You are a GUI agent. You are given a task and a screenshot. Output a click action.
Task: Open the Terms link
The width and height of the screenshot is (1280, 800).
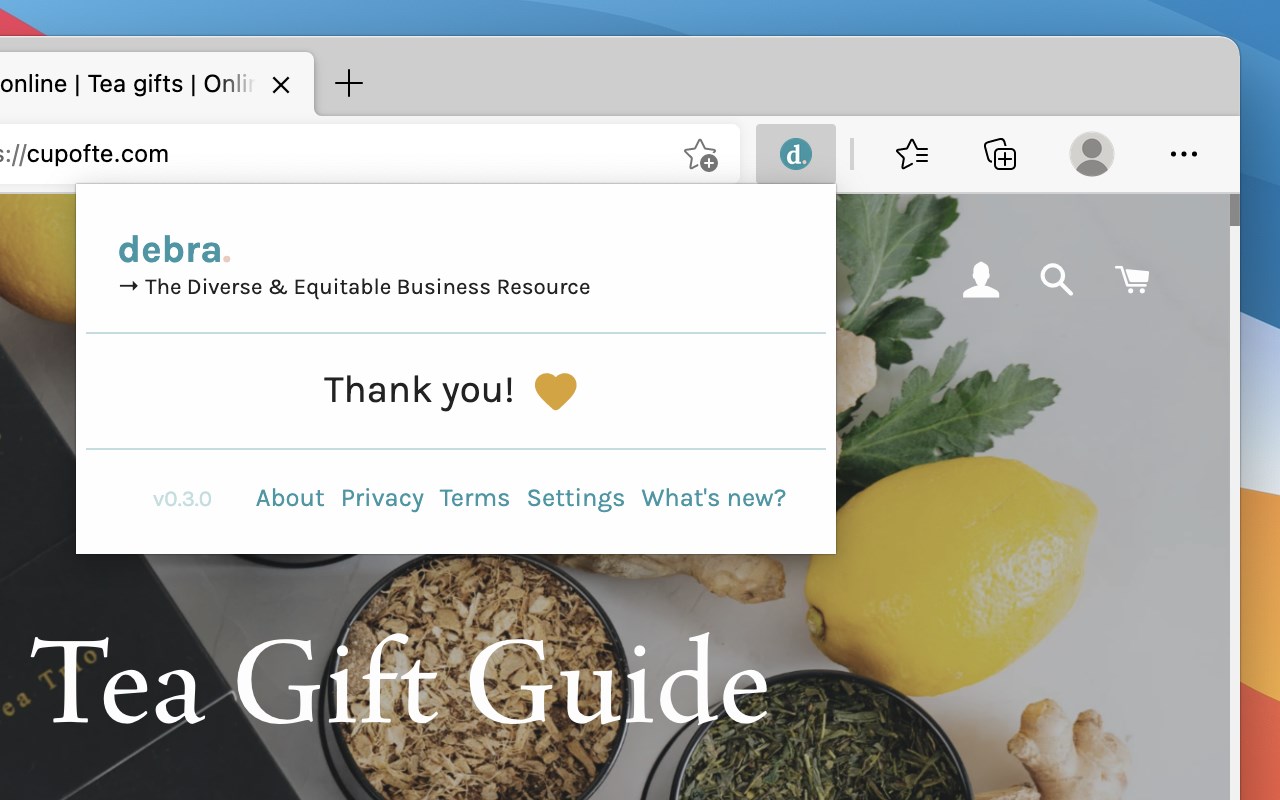[x=475, y=498]
